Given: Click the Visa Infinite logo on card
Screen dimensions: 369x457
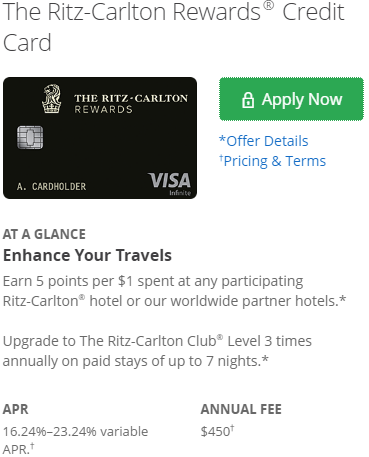Looking at the screenshot, I should 170,184.
